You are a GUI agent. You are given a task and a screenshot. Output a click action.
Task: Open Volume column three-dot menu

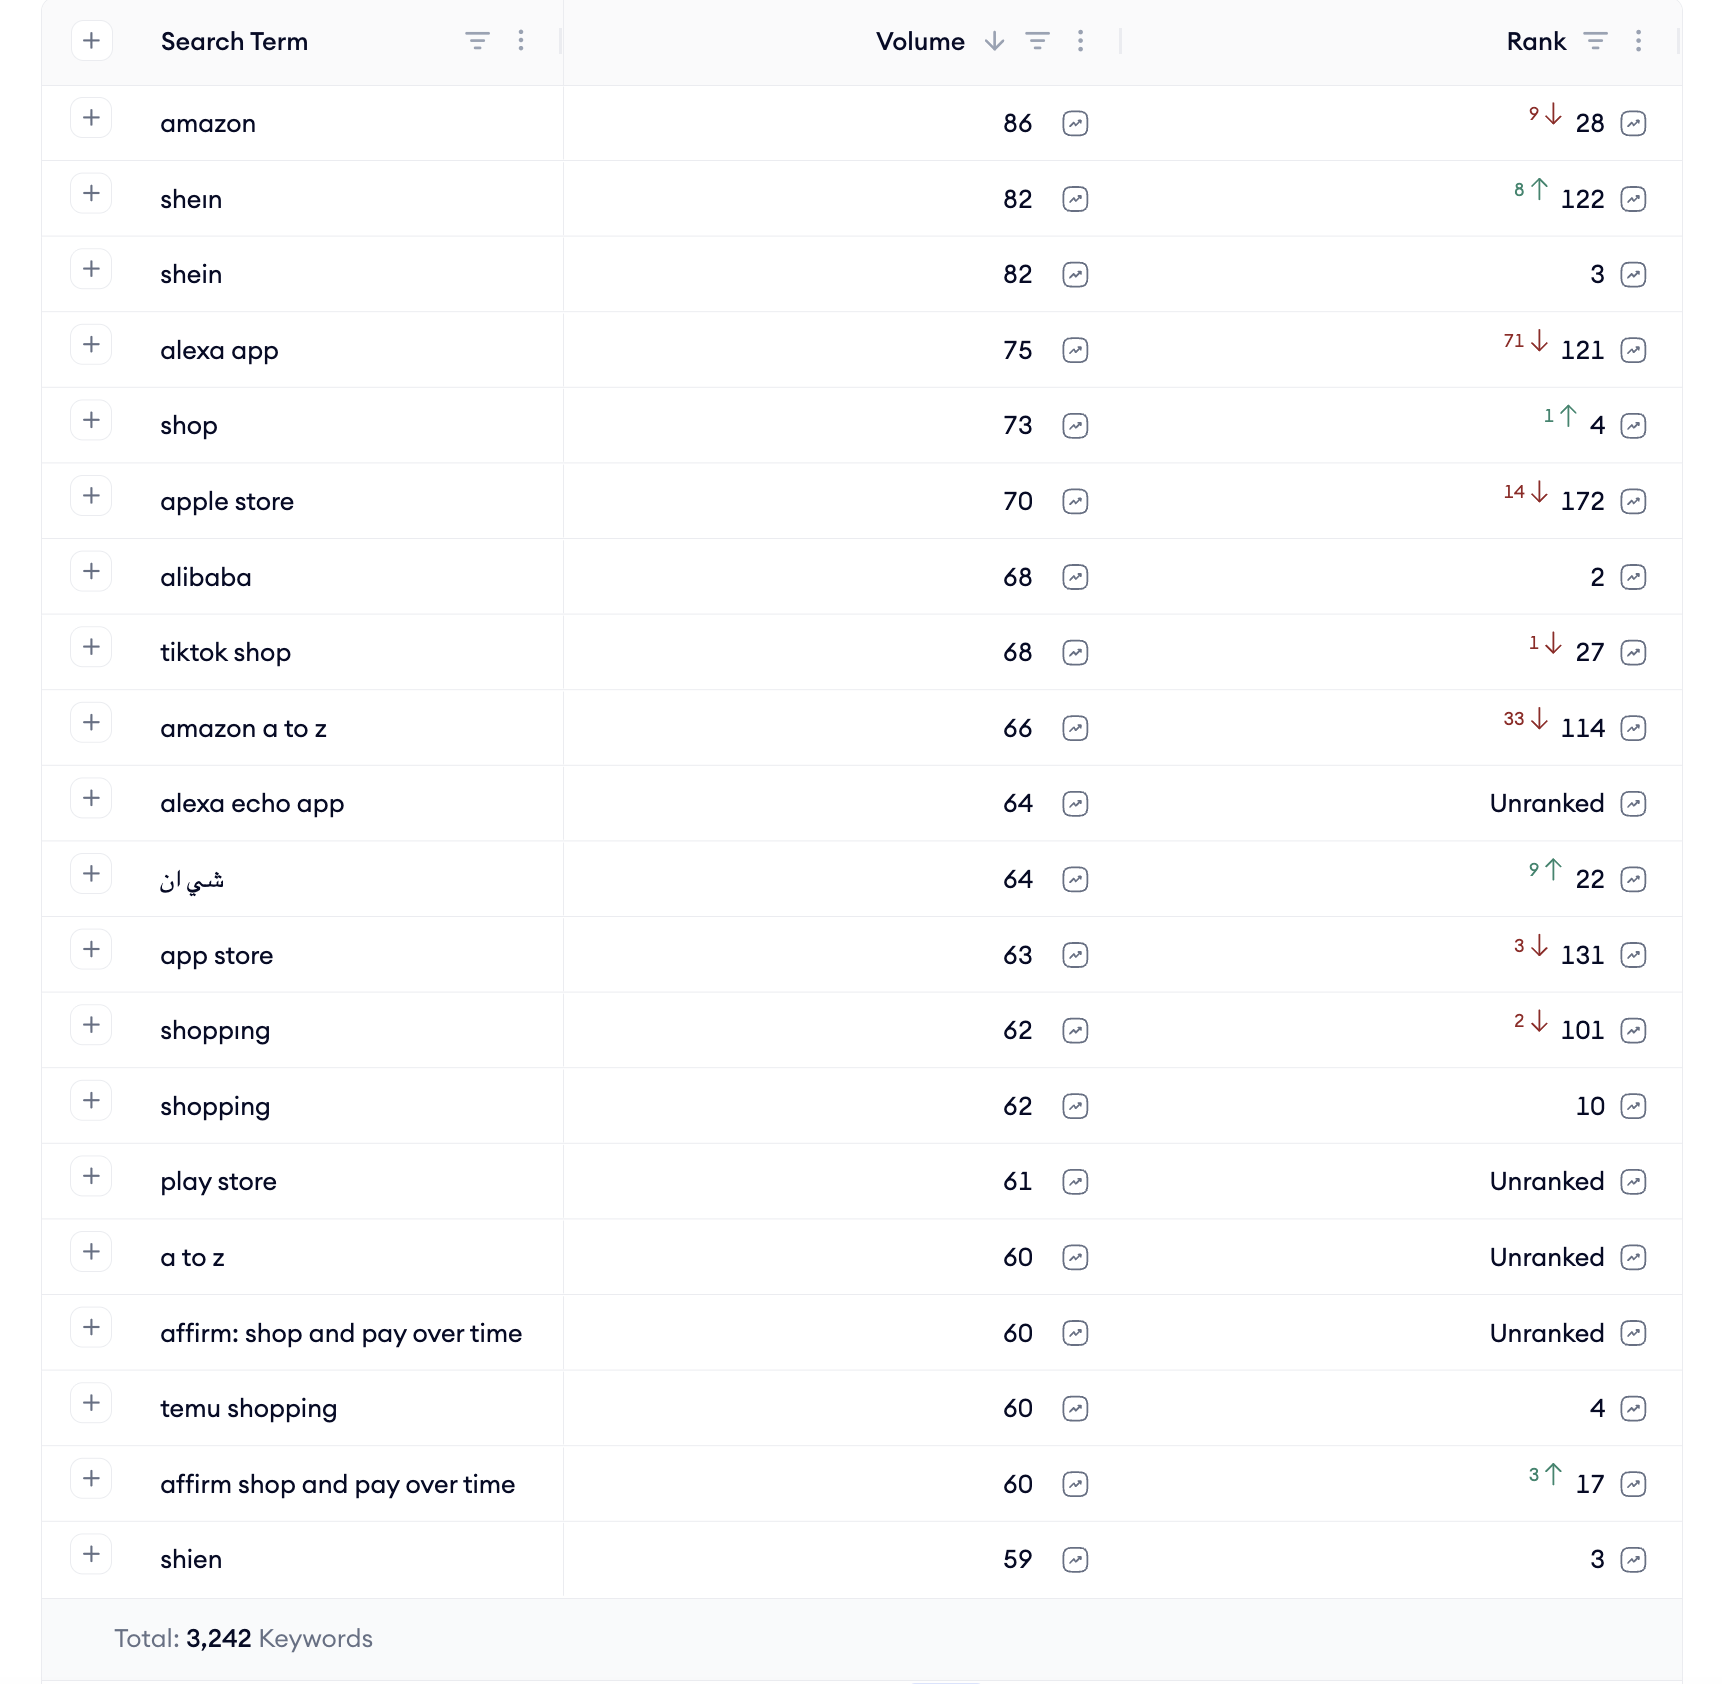pyautogui.click(x=1080, y=41)
